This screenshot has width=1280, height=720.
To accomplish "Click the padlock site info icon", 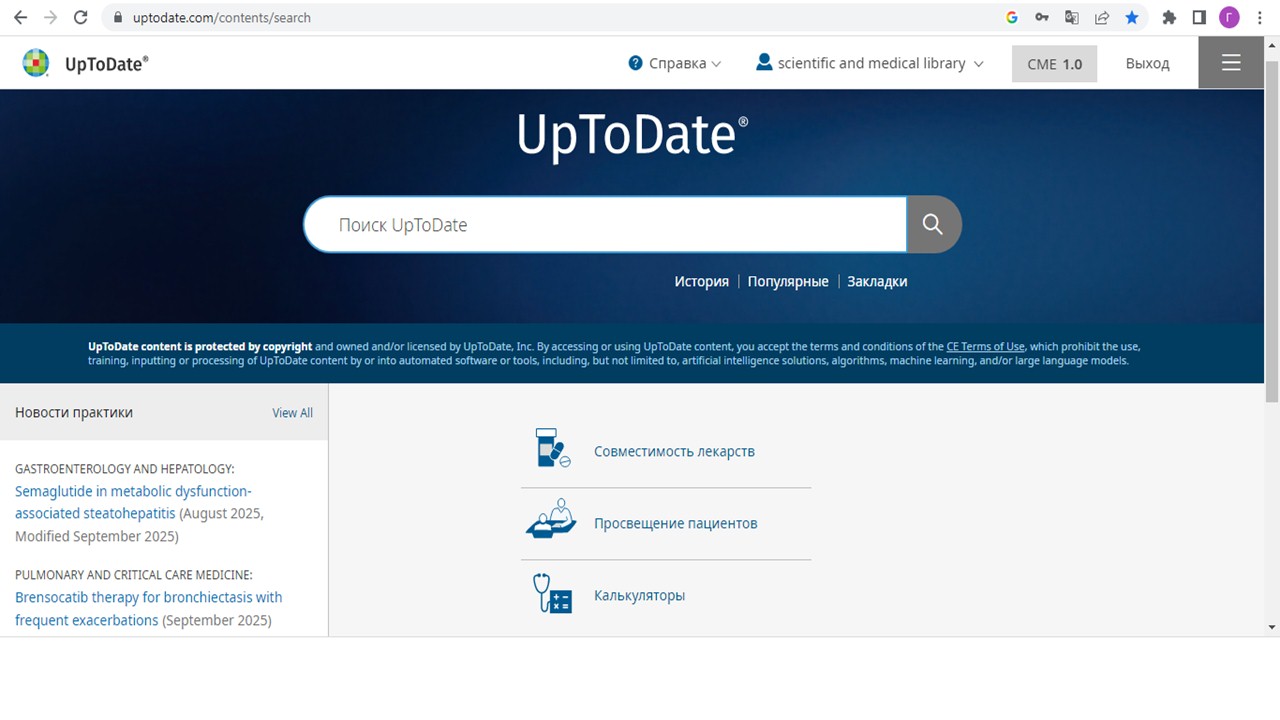I will point(118,18).
